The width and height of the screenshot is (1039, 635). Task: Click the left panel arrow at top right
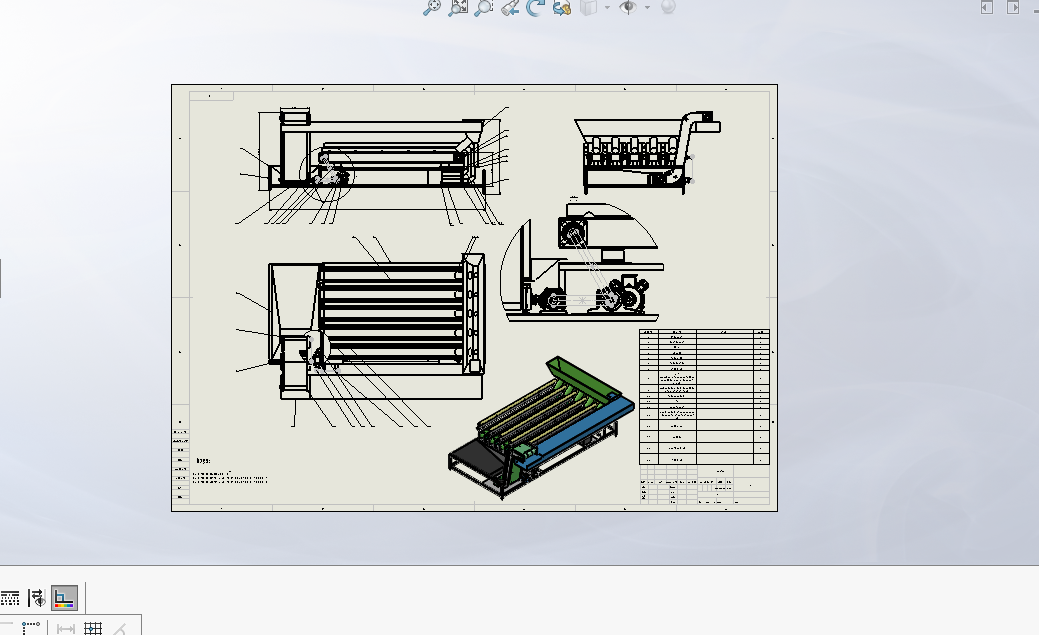(987, 7)
